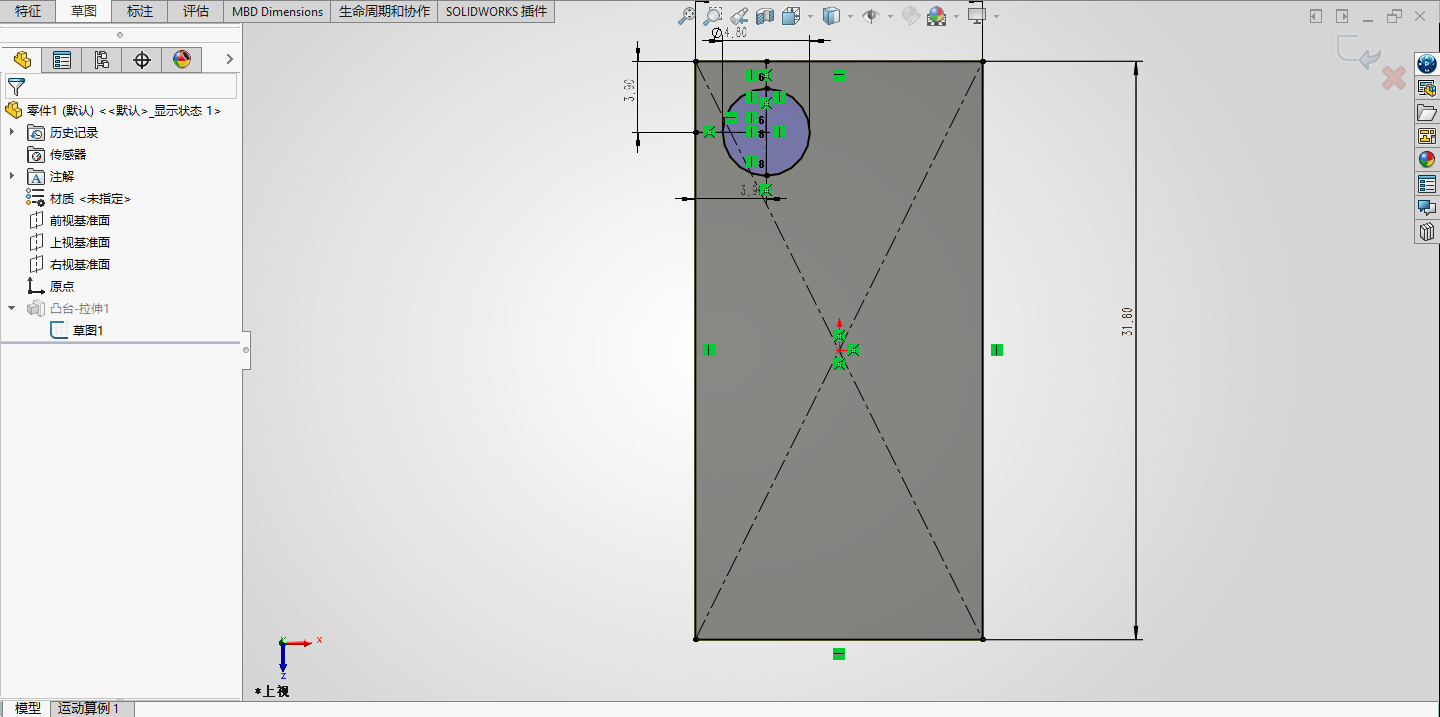1440x717 pixels.
Task: Select 零件1 root node in tree
Action: point(113,111)
